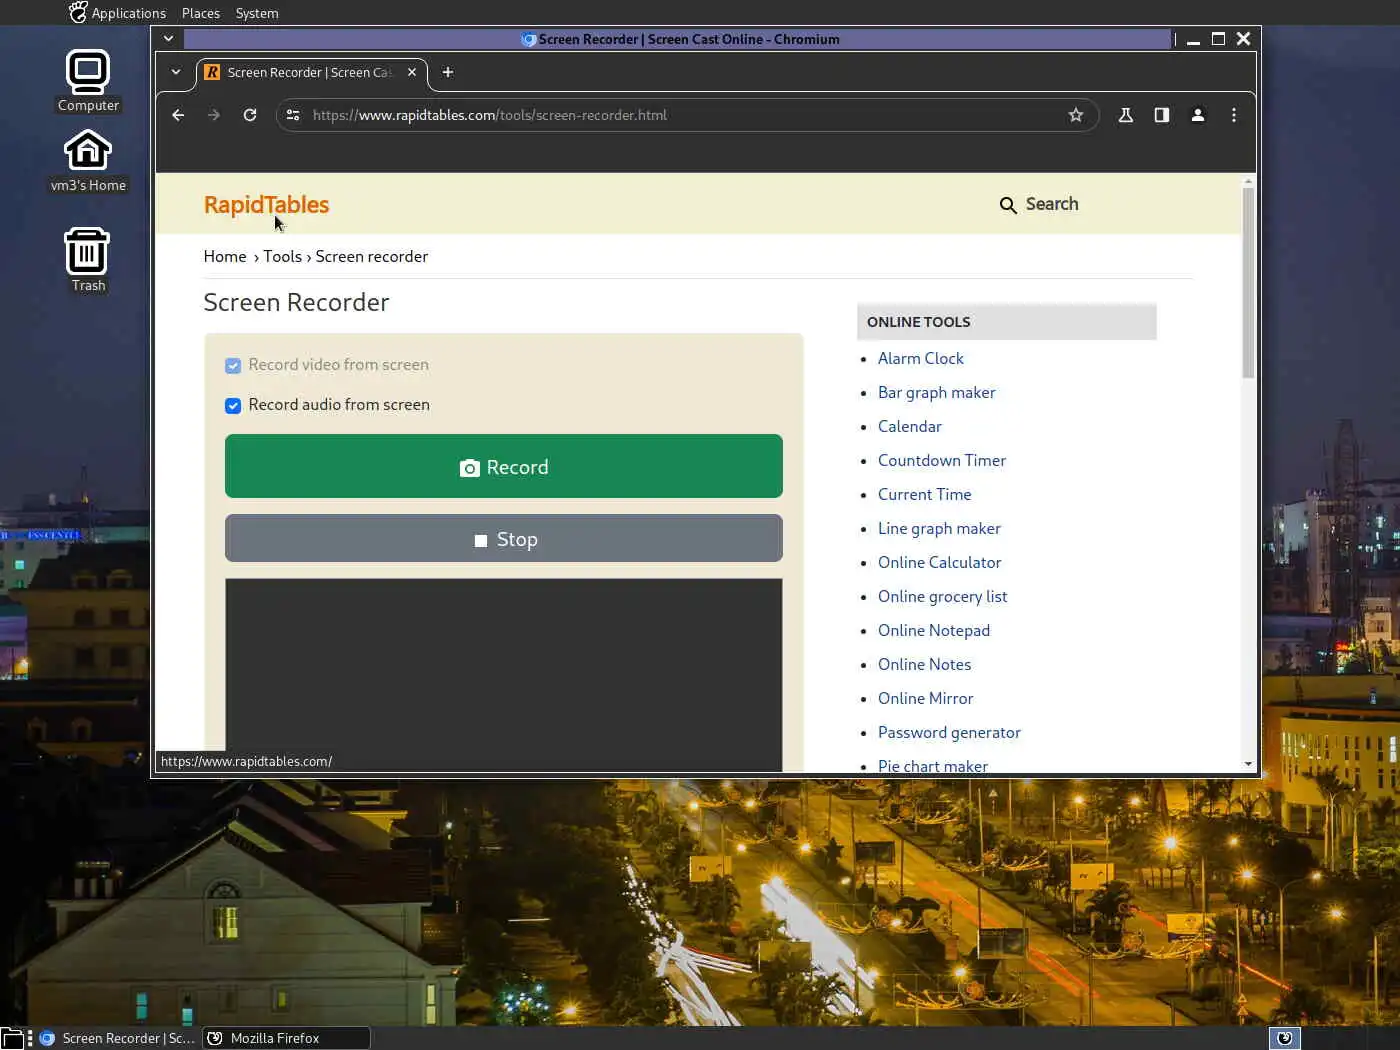
Task: Open a new tab with plus button
Action: coord(448,72)
